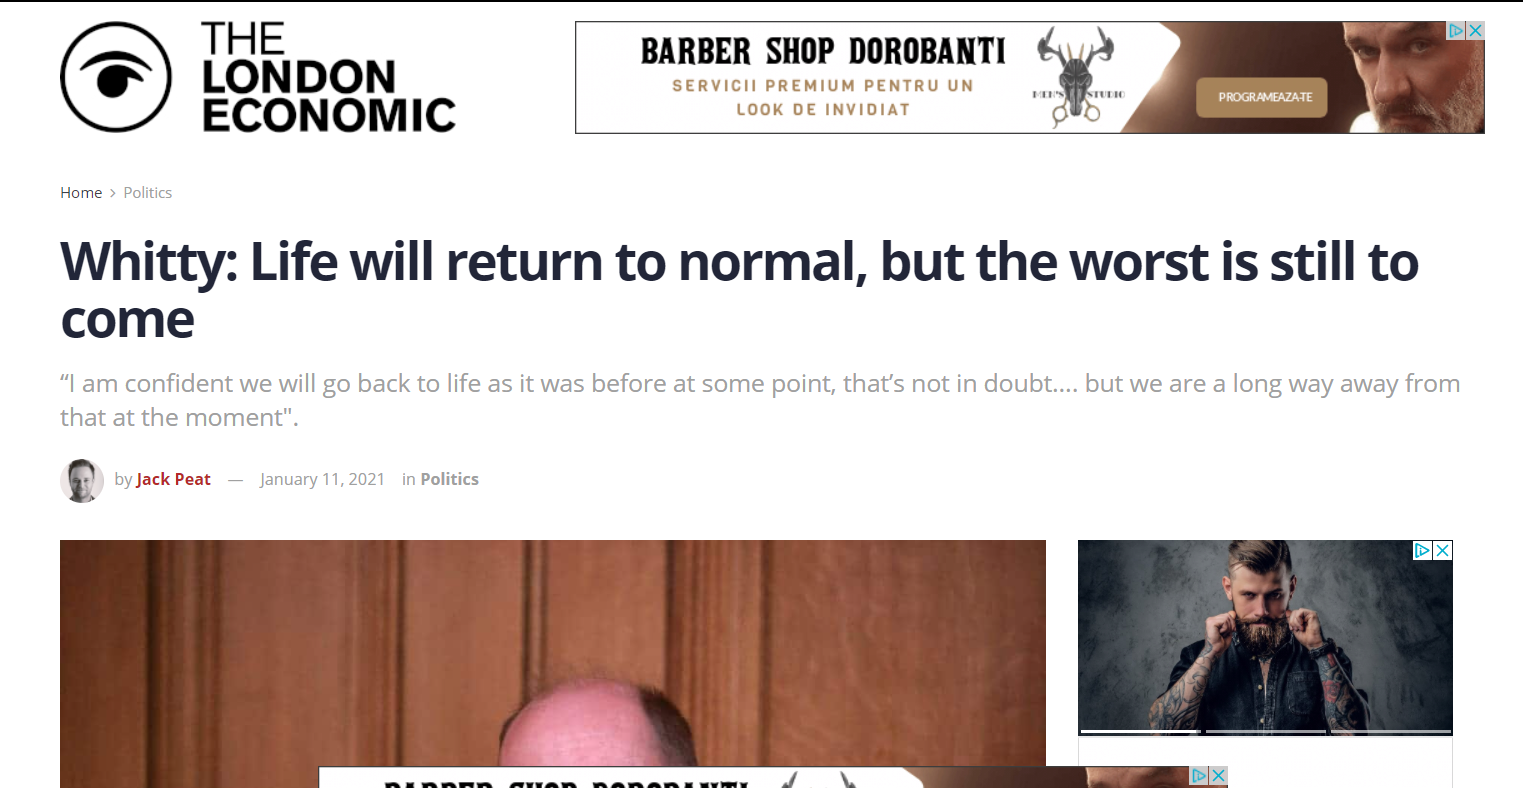Click AdChoices icon on bottom overlay ad
Image resolution: width=1523 pixels, height=788 pixels.
(x=1200, y=776)
